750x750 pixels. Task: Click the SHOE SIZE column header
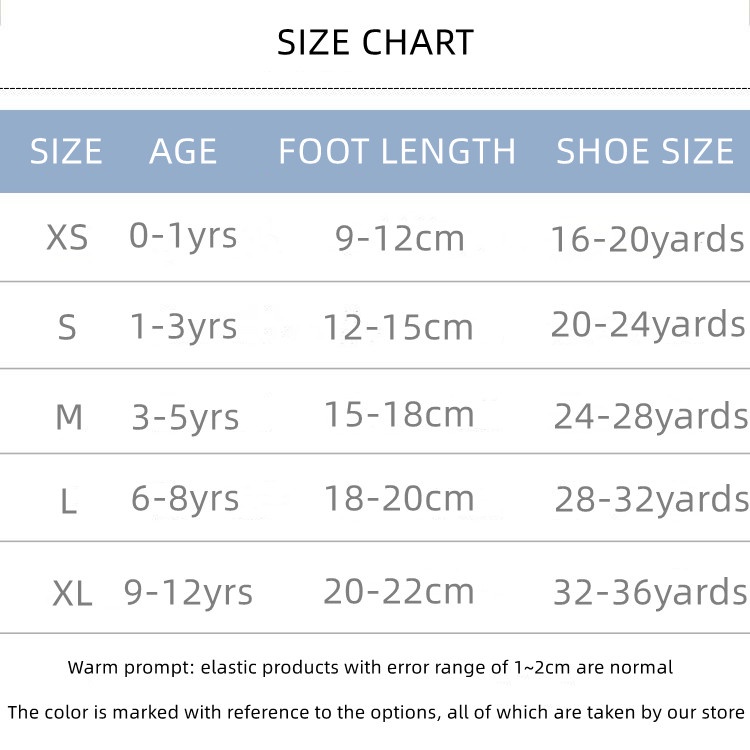tap(645, 151)
